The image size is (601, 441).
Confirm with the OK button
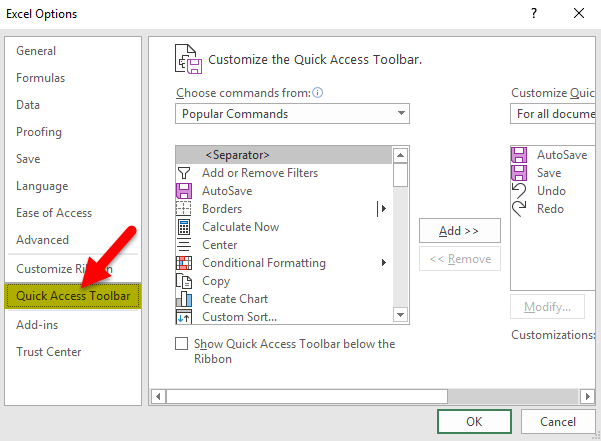pyautogui.click(x=474, y=421)
